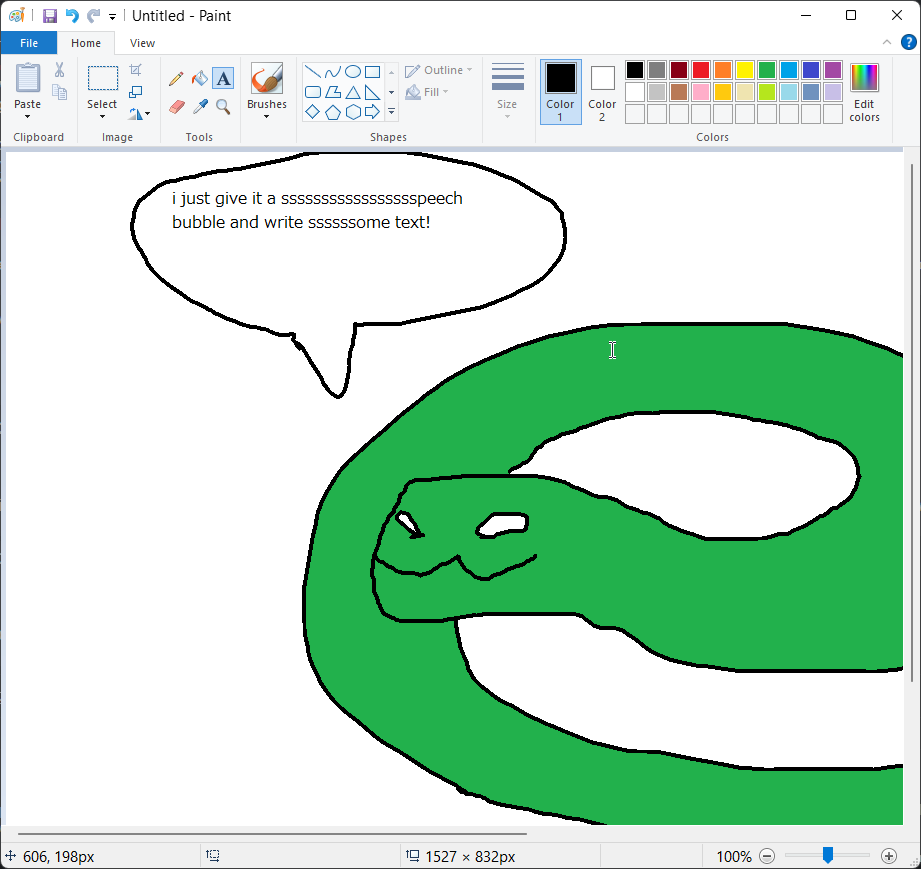Expand the Rotate dropdown arrow

point(147,113)
